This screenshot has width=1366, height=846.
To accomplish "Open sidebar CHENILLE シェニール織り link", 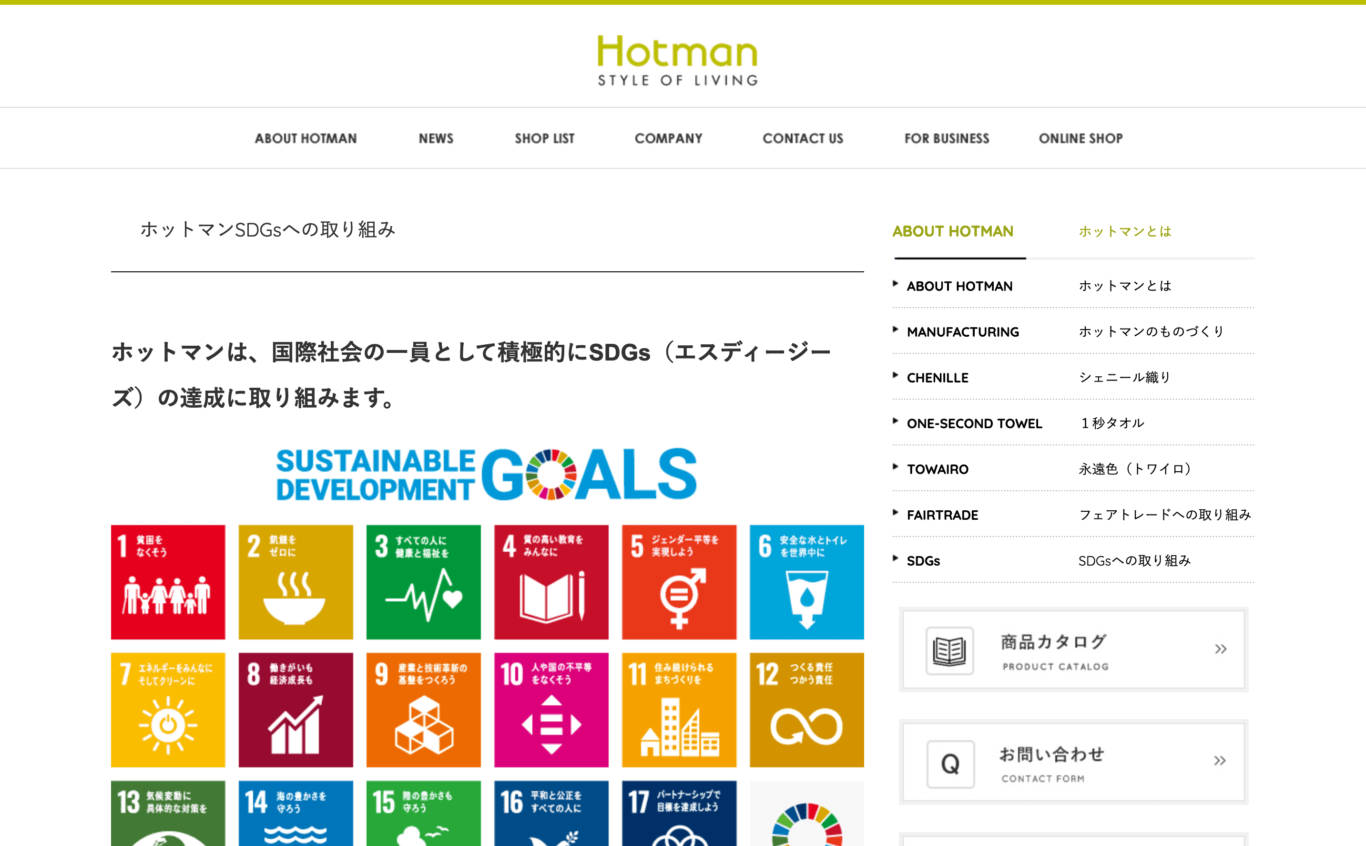I will [x=1073, y=378].
